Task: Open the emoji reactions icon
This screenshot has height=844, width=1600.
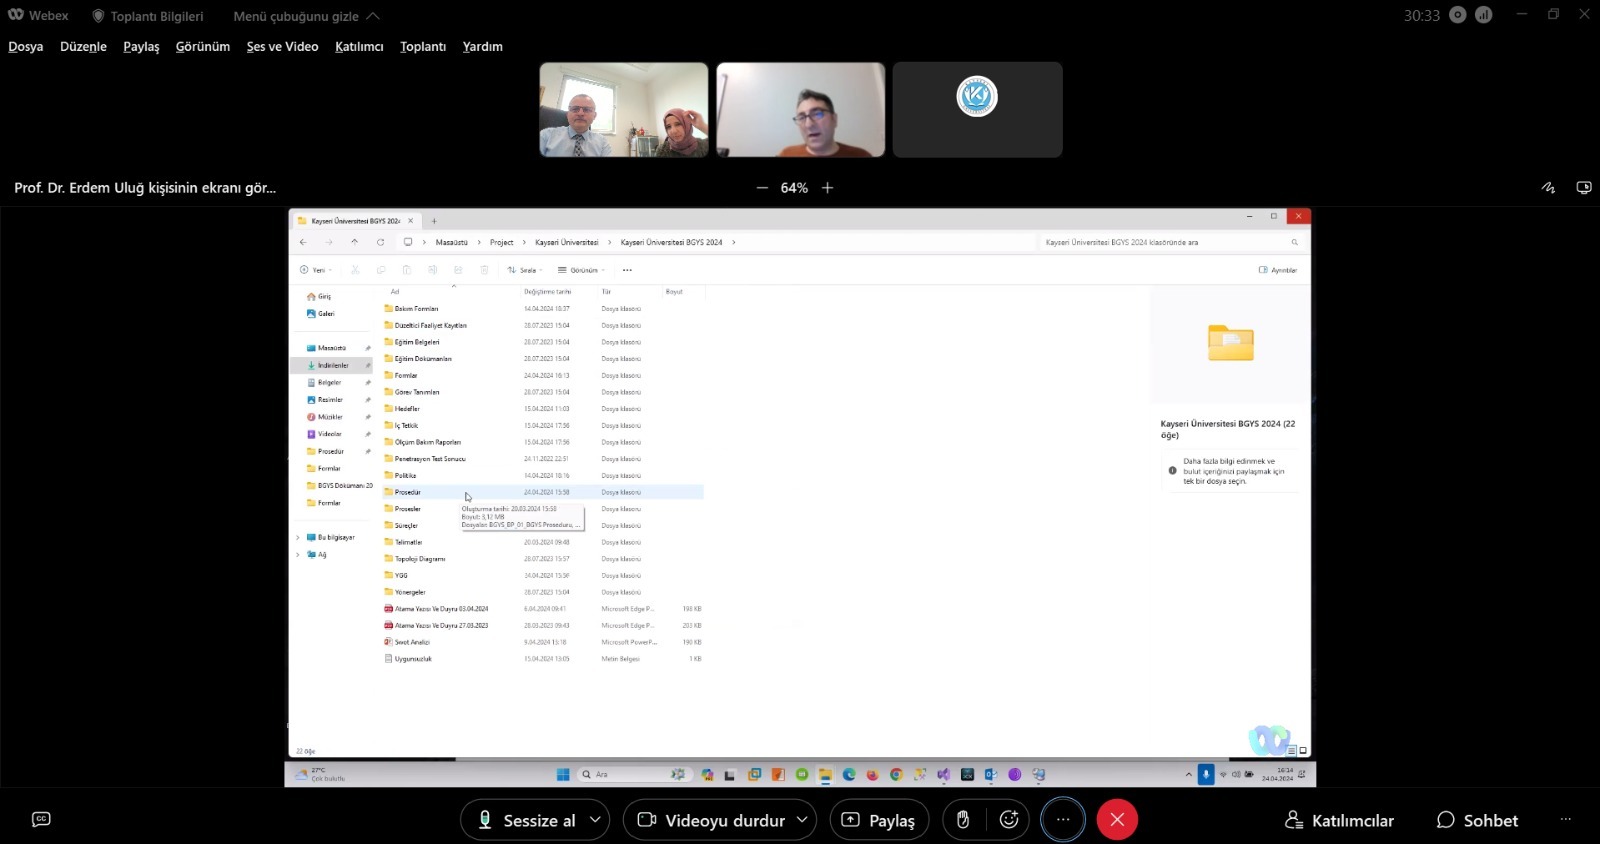Action: pyautogui.click(x=1009, y=820)
